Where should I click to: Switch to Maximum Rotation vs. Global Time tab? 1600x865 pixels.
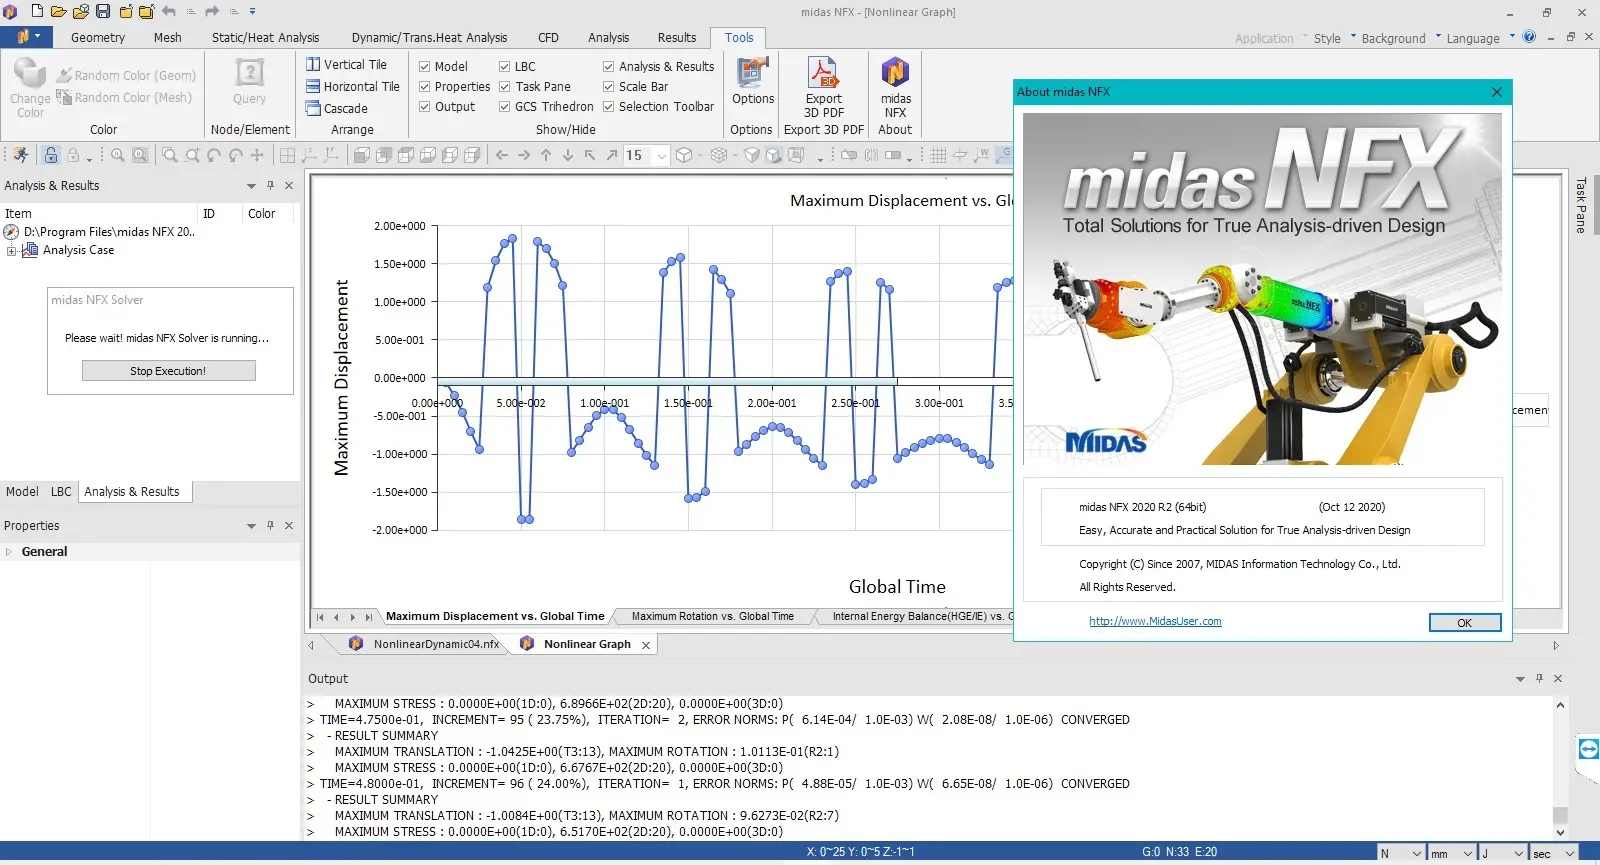pos(713,616)
